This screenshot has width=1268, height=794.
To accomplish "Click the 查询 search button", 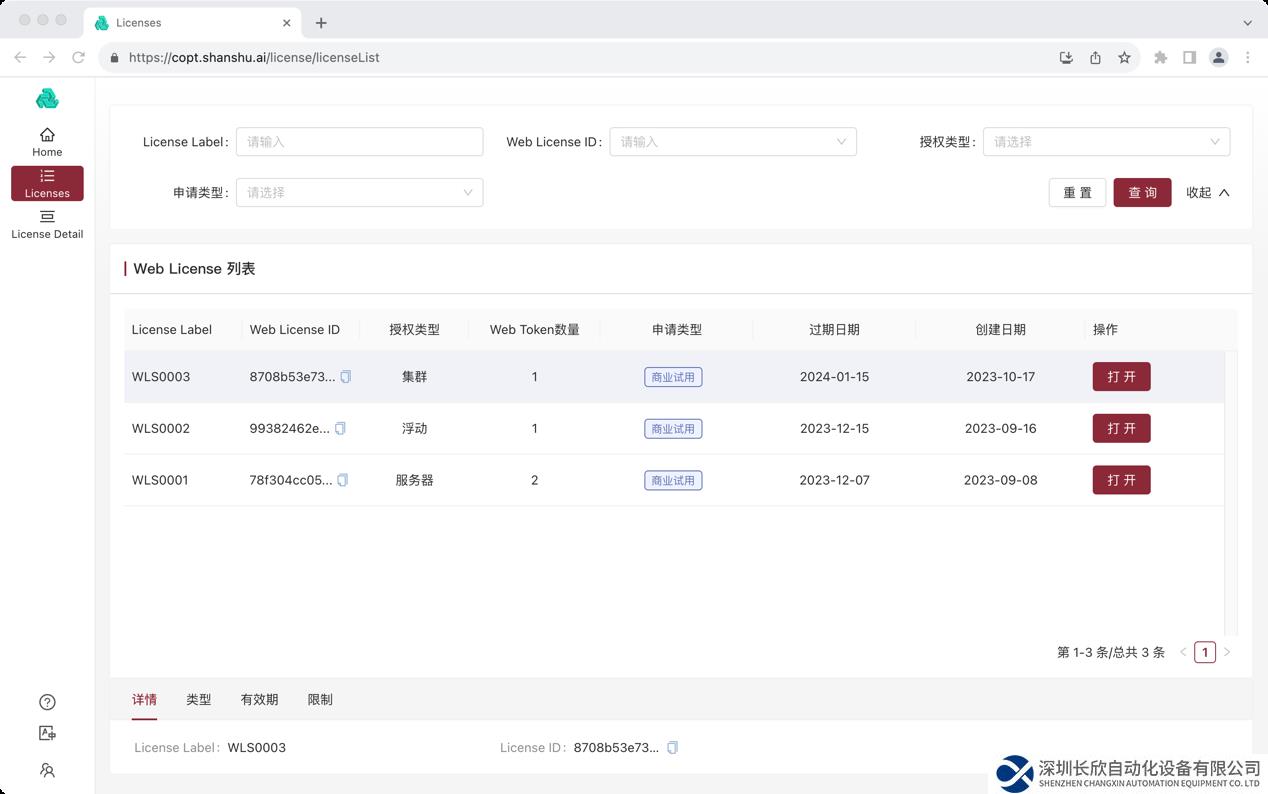I will [1142, 193].
